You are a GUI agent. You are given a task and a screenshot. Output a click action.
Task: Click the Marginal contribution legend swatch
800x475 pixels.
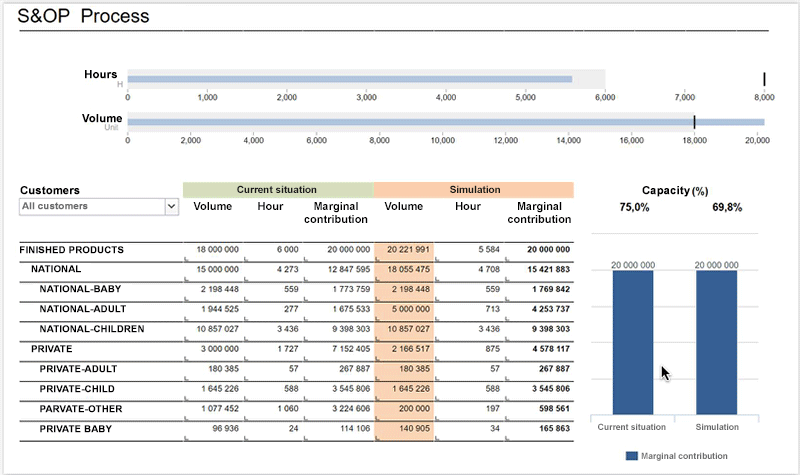[x=631, y=456]
